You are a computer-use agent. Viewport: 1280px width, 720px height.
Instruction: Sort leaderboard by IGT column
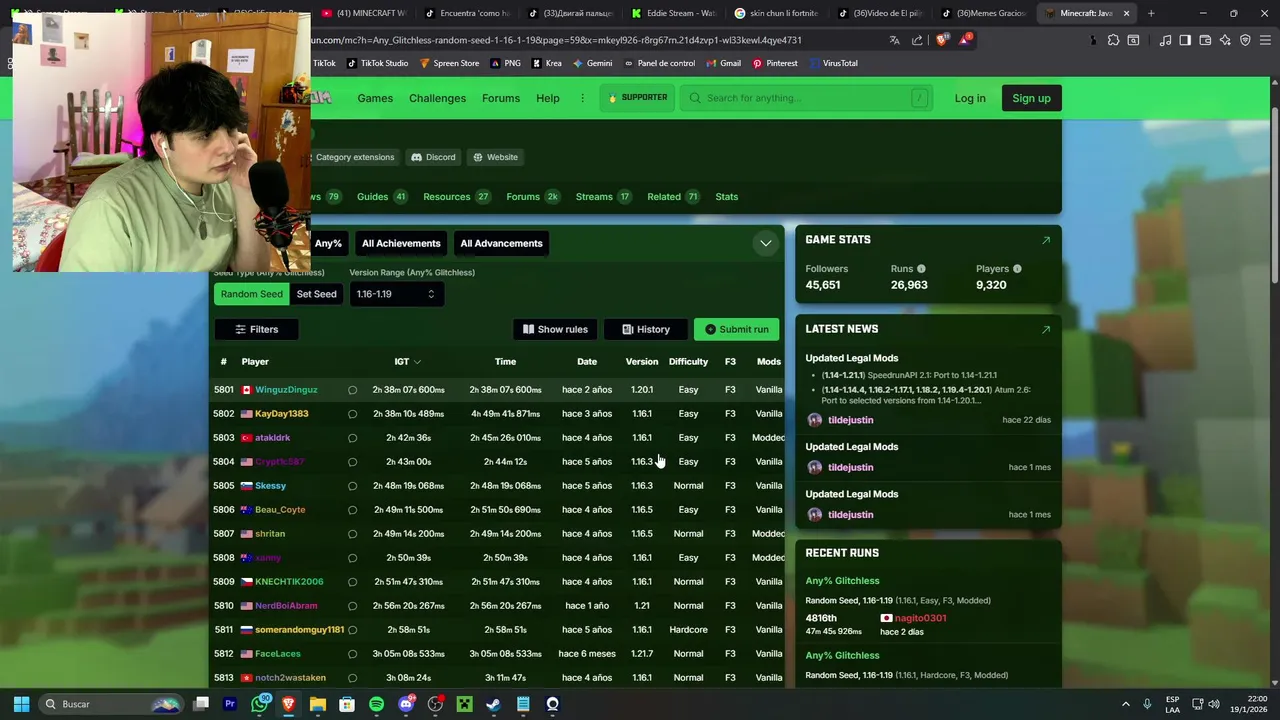[x=407, y=361]
